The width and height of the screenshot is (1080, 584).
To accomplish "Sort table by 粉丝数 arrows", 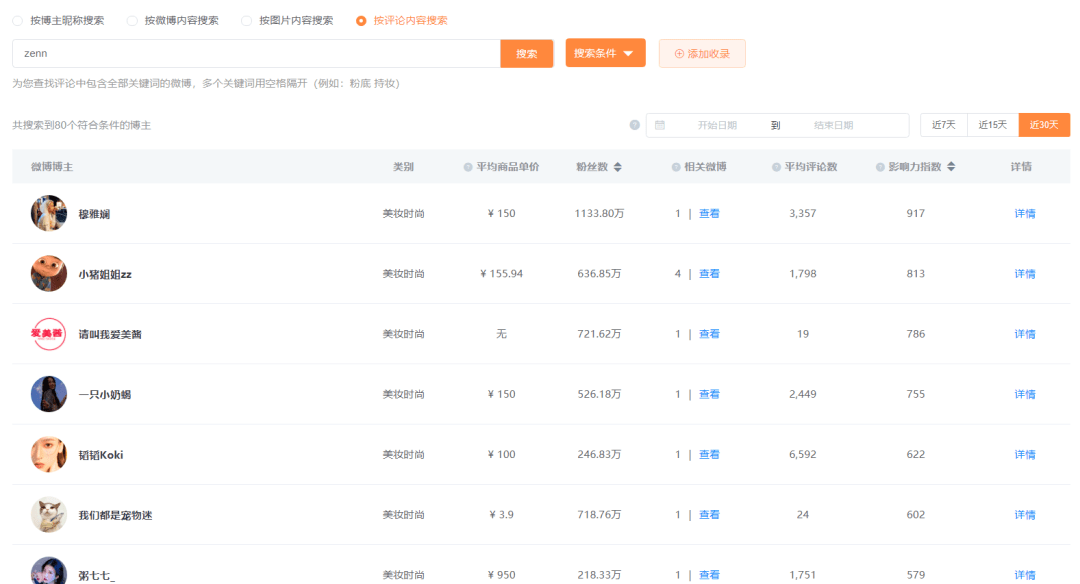I will [617, 167].
